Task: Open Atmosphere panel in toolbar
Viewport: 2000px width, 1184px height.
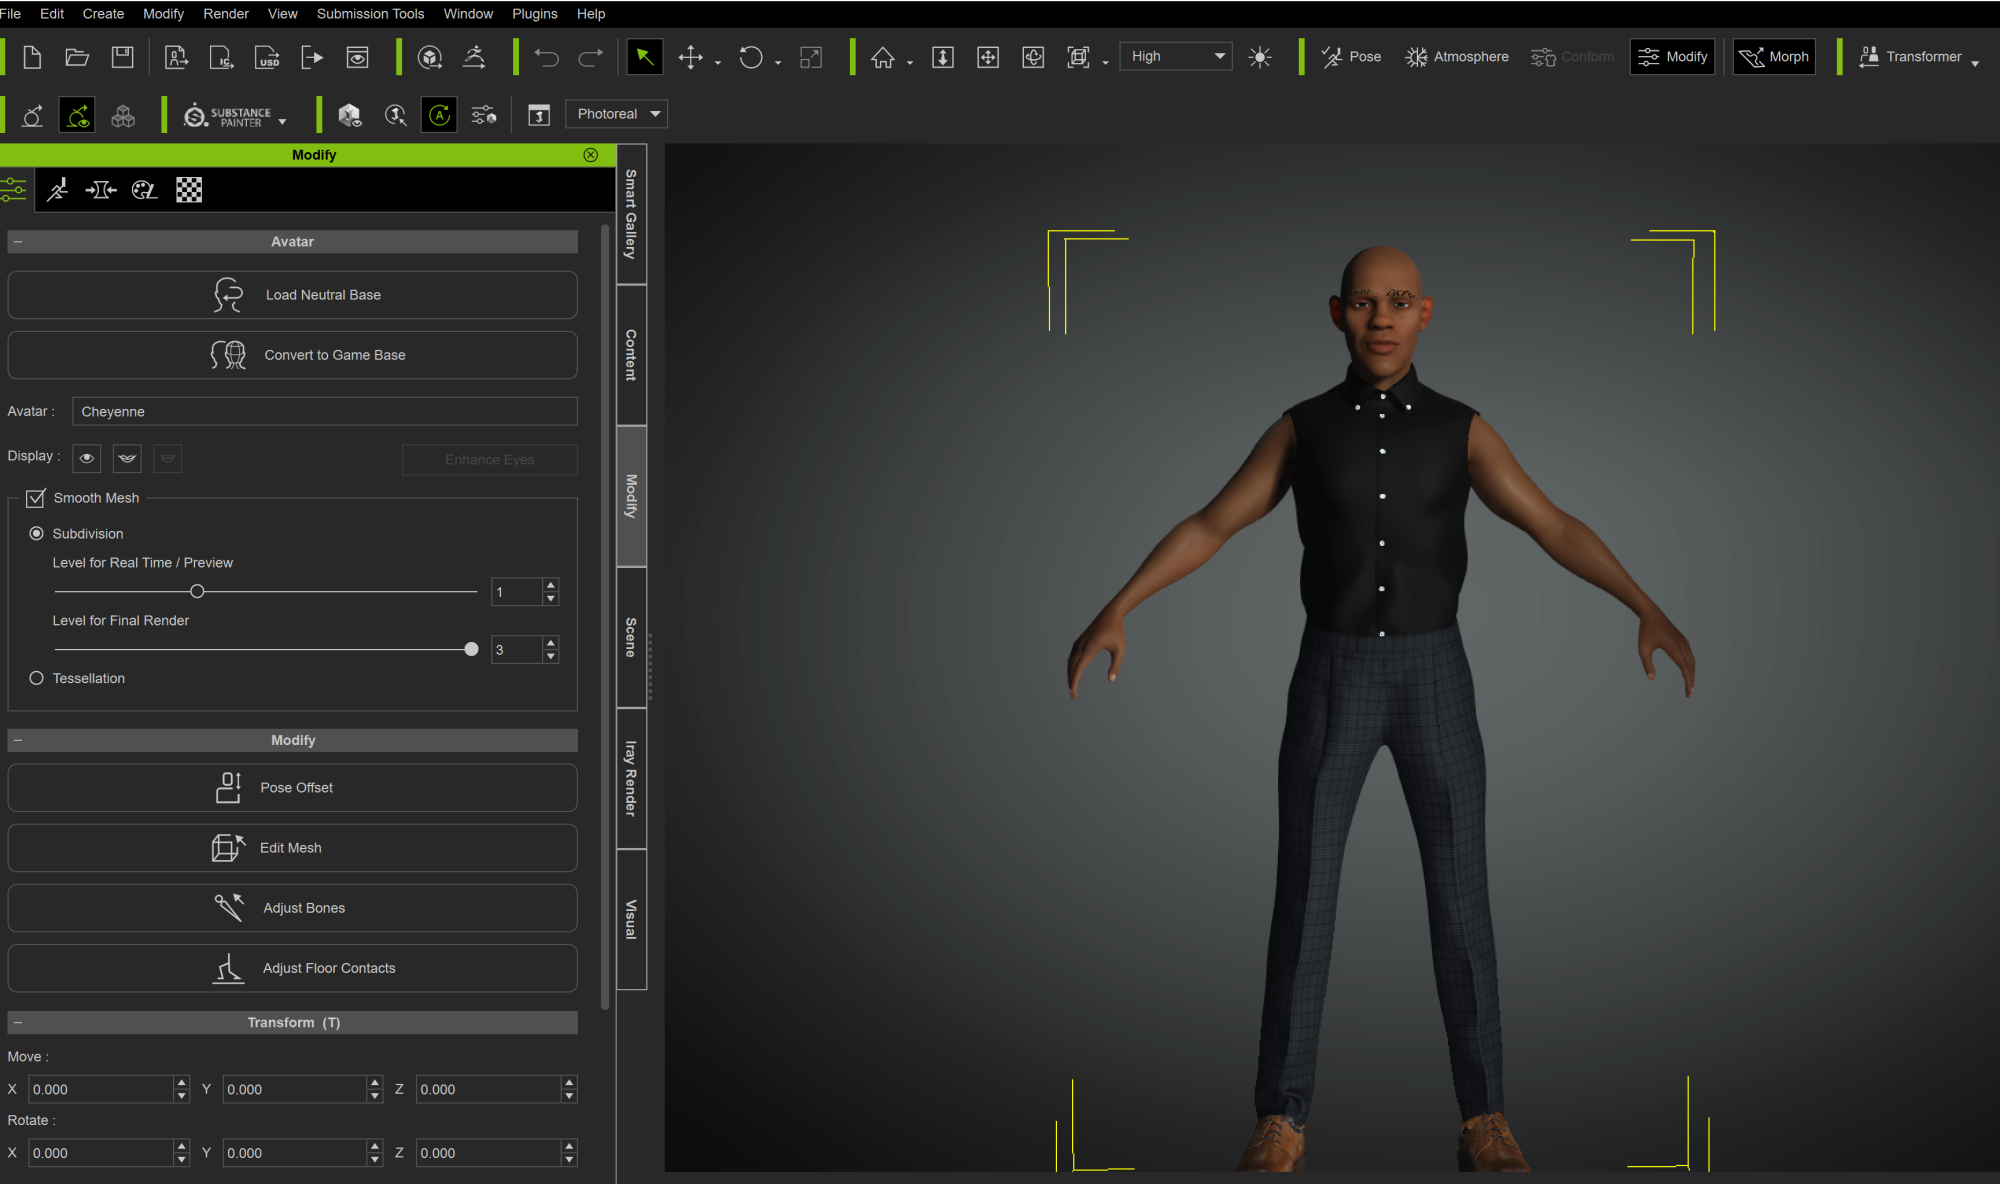Action: pyautogui.click(x=1457, y=57)
